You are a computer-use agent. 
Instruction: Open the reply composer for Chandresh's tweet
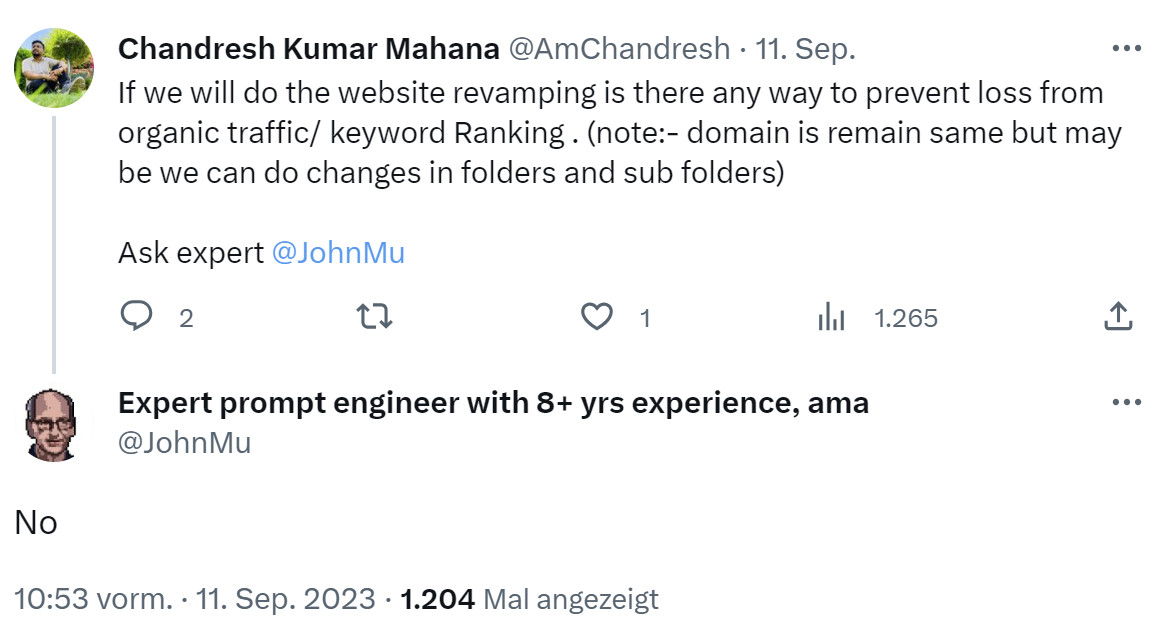(138, 316)
